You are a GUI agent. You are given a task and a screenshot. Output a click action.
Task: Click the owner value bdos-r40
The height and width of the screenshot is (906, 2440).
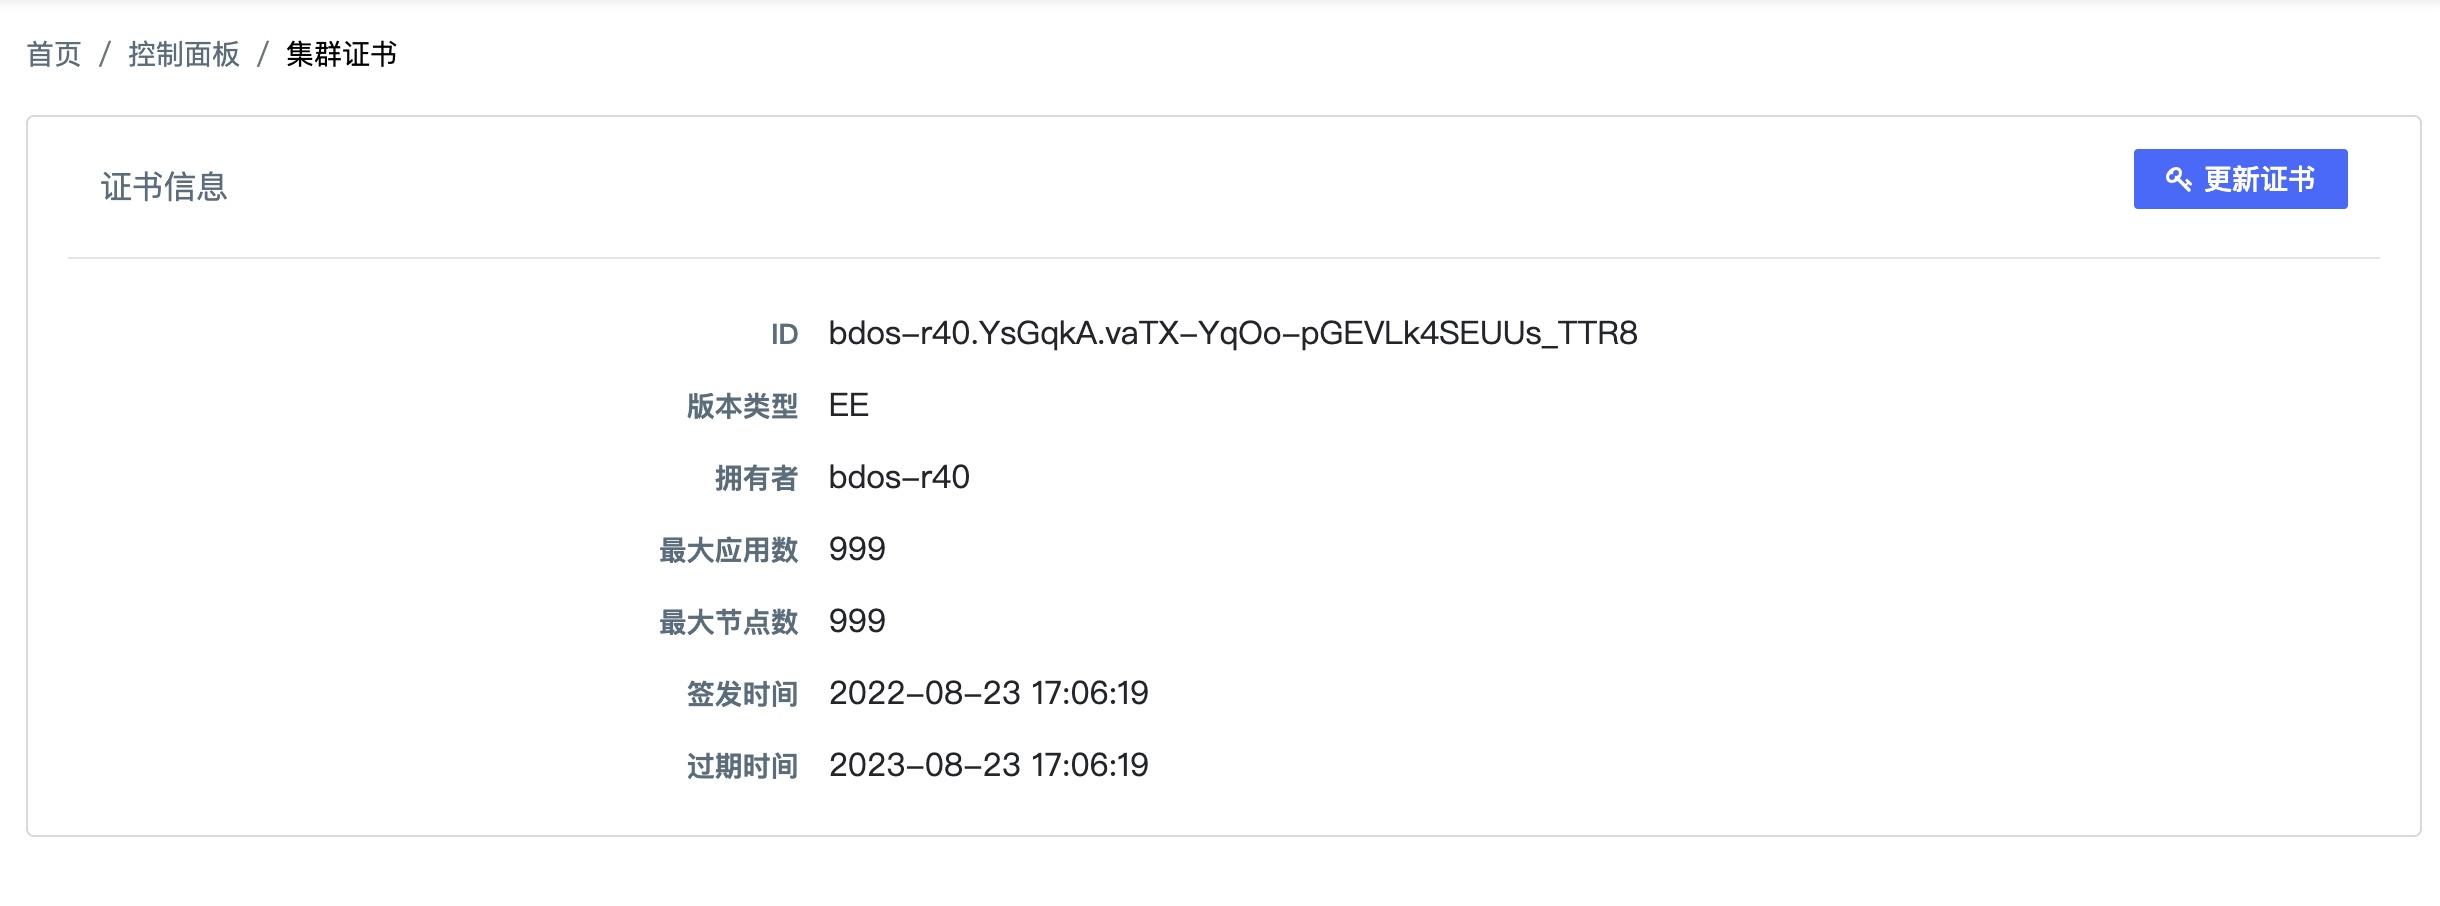click(x=899, y=477)
